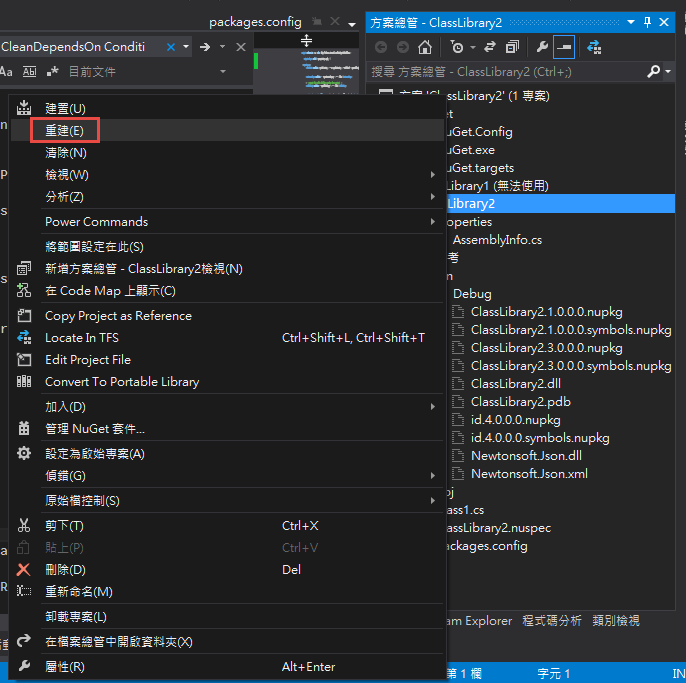Toggle Match Whole Word in find bar
This screenshot has width=686, height=683.
point(29,71)
